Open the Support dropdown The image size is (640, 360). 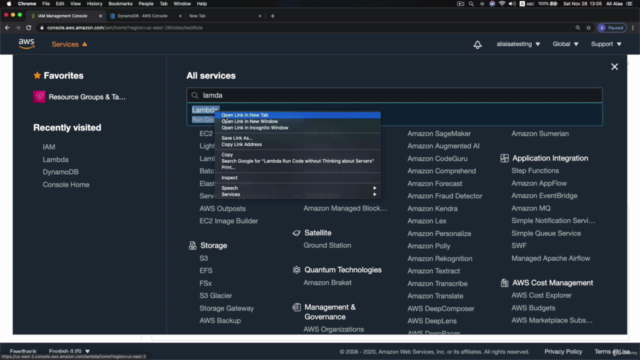[x=606, y=44]
